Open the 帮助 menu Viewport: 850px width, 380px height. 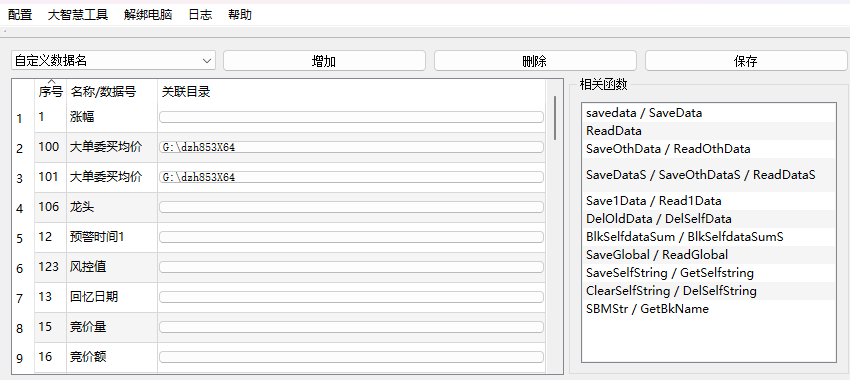tap(240, 15)
